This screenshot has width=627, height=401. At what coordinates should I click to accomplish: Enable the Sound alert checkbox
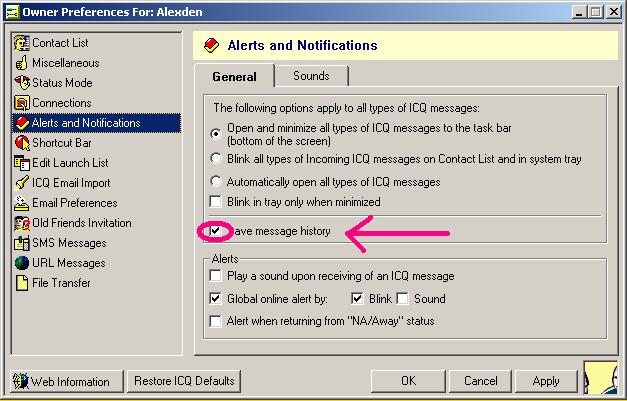click(x=403, y=298)
